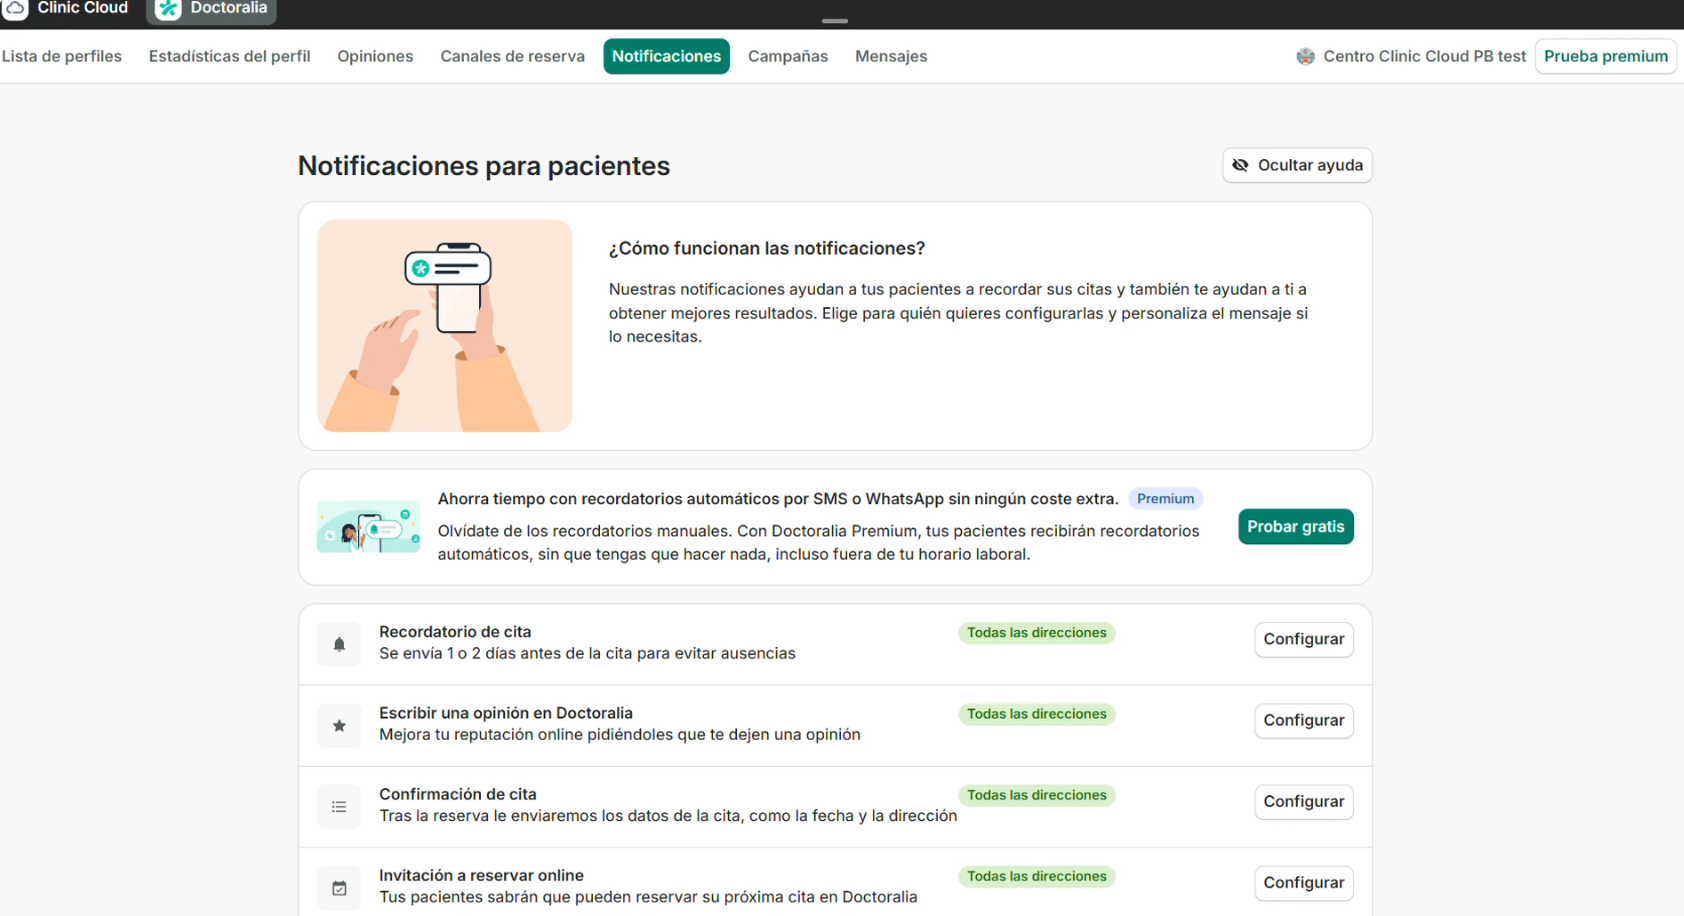Click the drag handle at top center
Screen dimensions: 1684x916
click(x=835, y=21)
